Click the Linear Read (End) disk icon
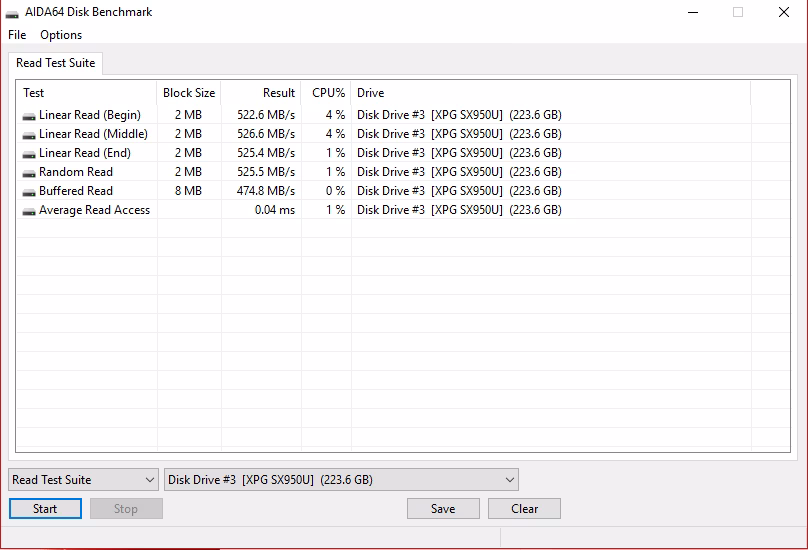This screenshot has height=550, width=808. pyautogui.click(x=29, y=154)
